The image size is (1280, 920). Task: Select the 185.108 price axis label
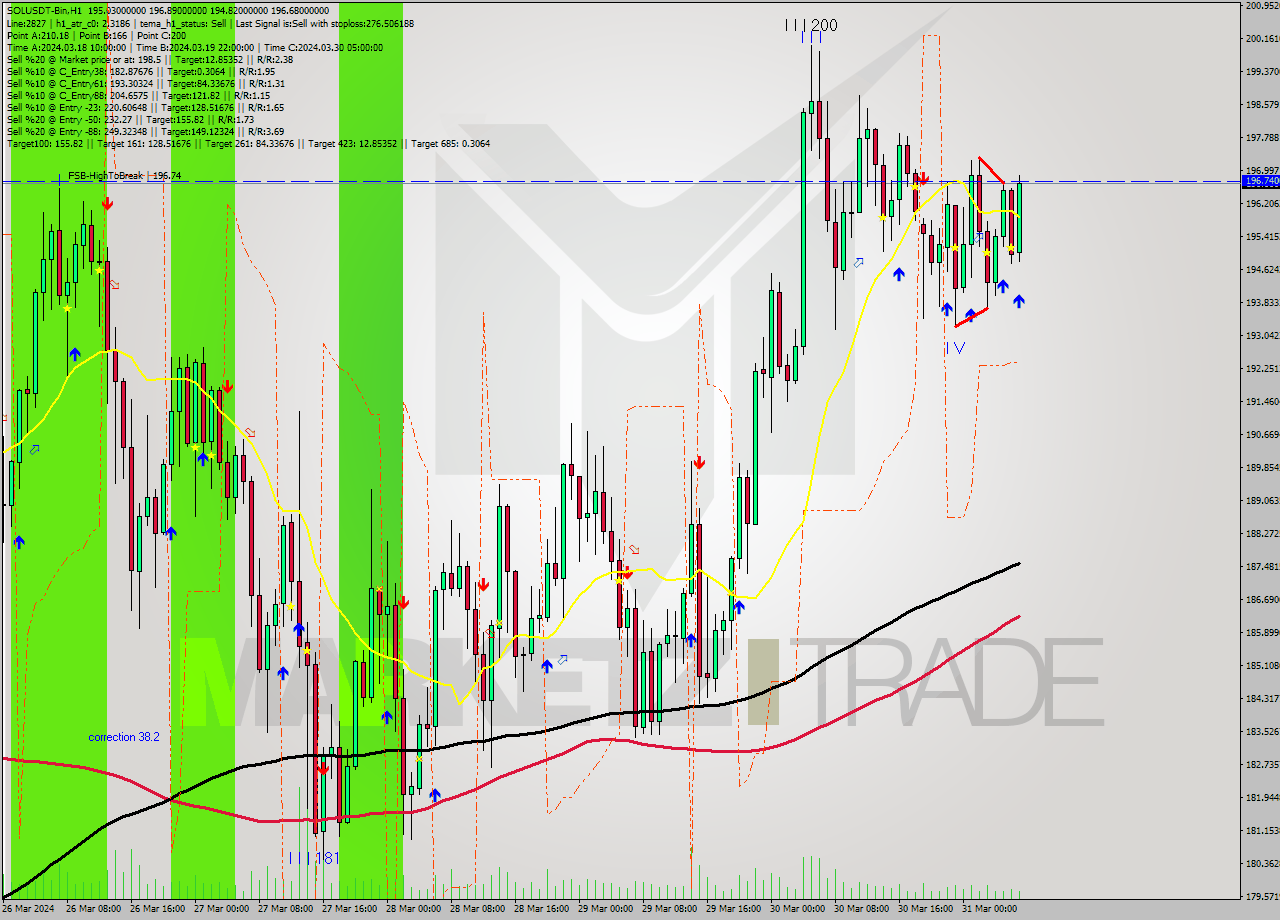[x=1262, y=665]
